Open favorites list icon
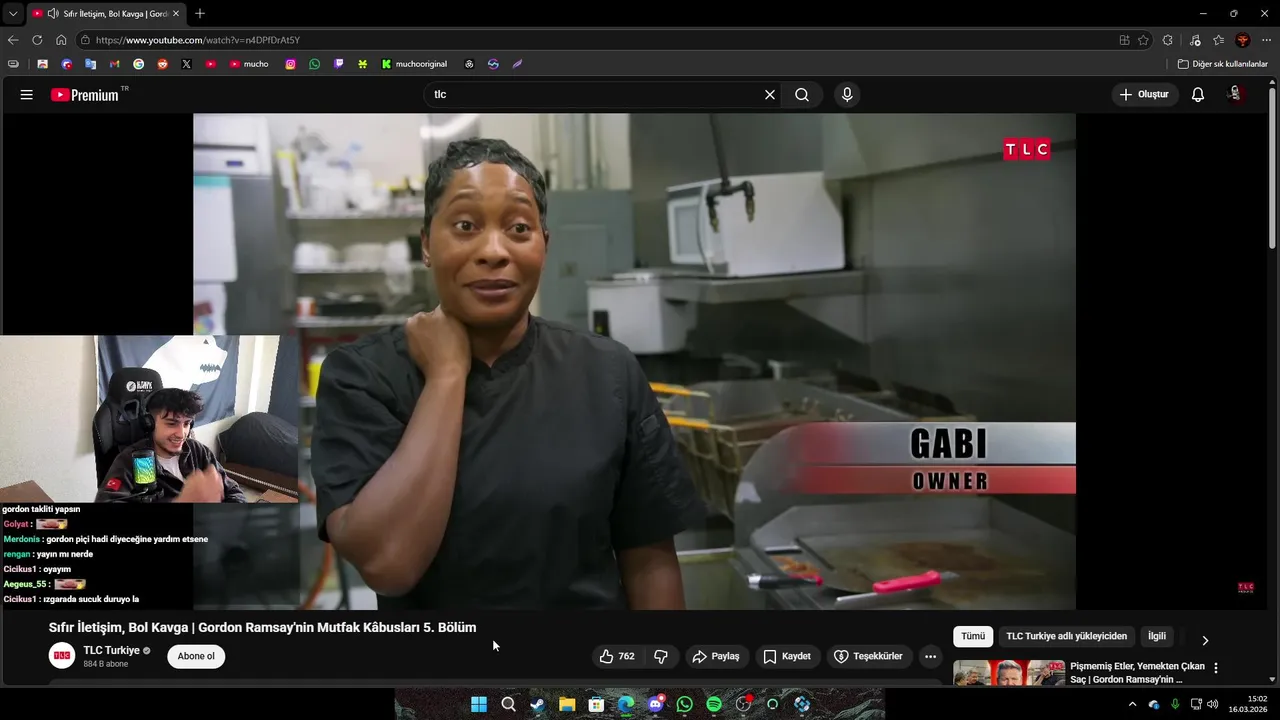1280x720 pixels. (x=1218, y=40)
